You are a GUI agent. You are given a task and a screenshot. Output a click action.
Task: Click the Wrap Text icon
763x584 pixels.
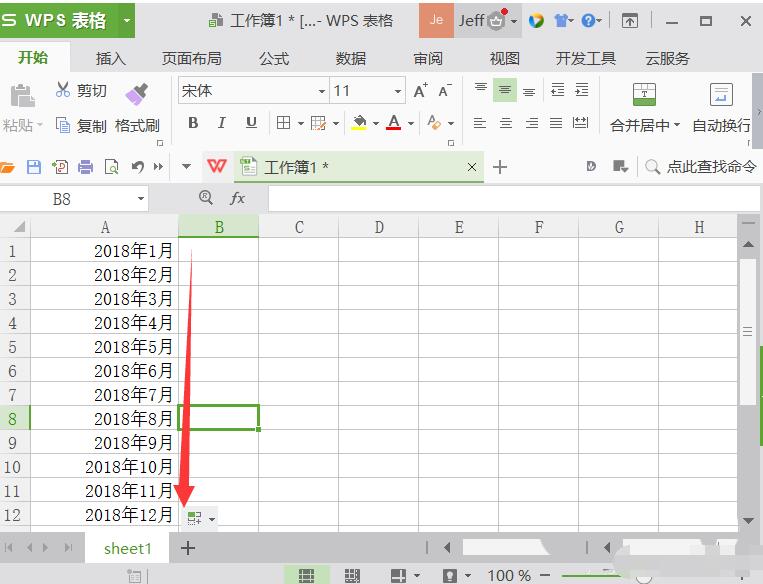point(721,95)
